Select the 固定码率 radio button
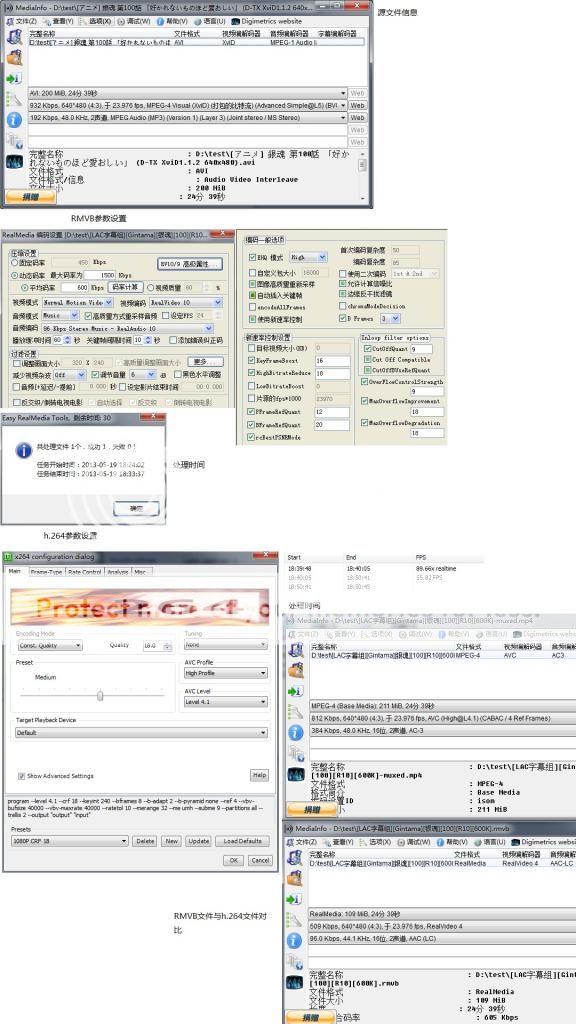This screenshot has height=1024, width=576. click(14, 263)
